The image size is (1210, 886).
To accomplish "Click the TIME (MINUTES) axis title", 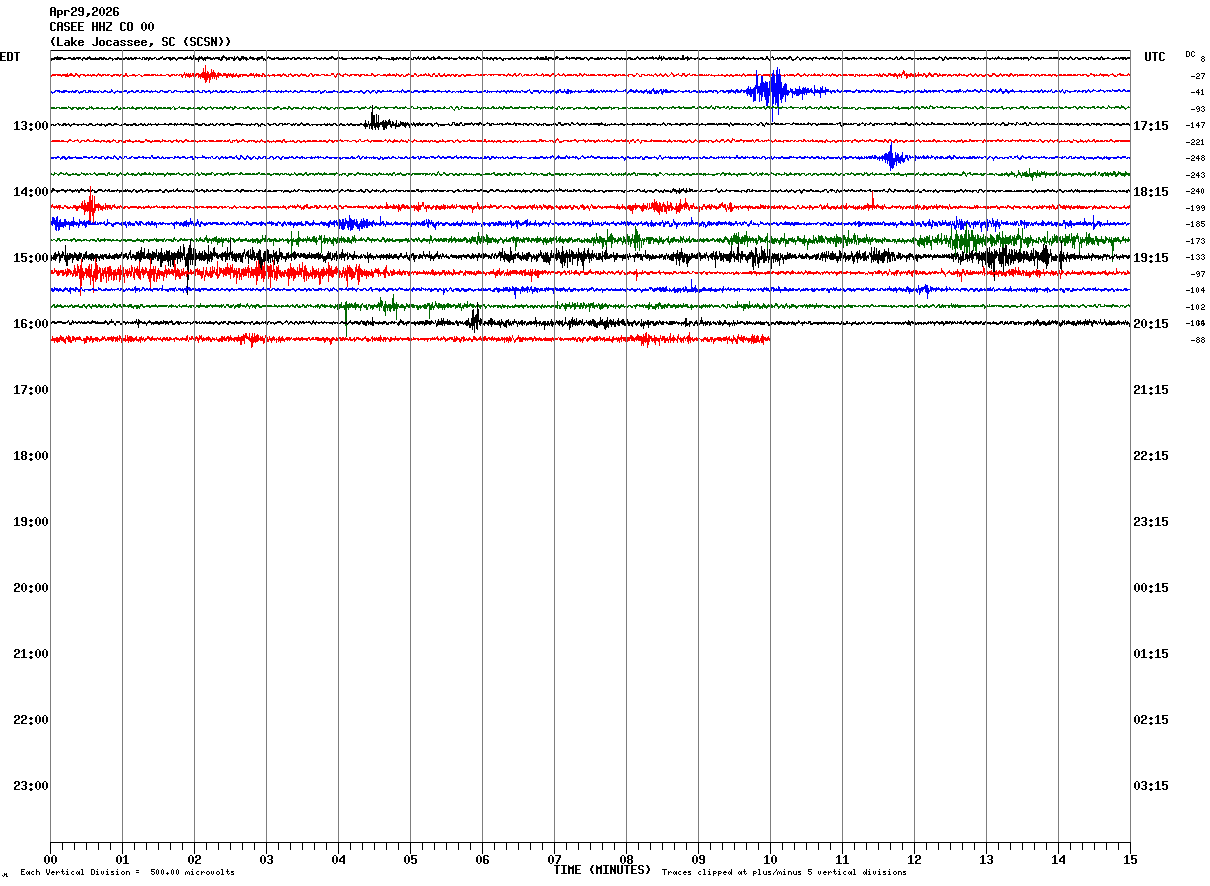I will click(x=602, y=870).
